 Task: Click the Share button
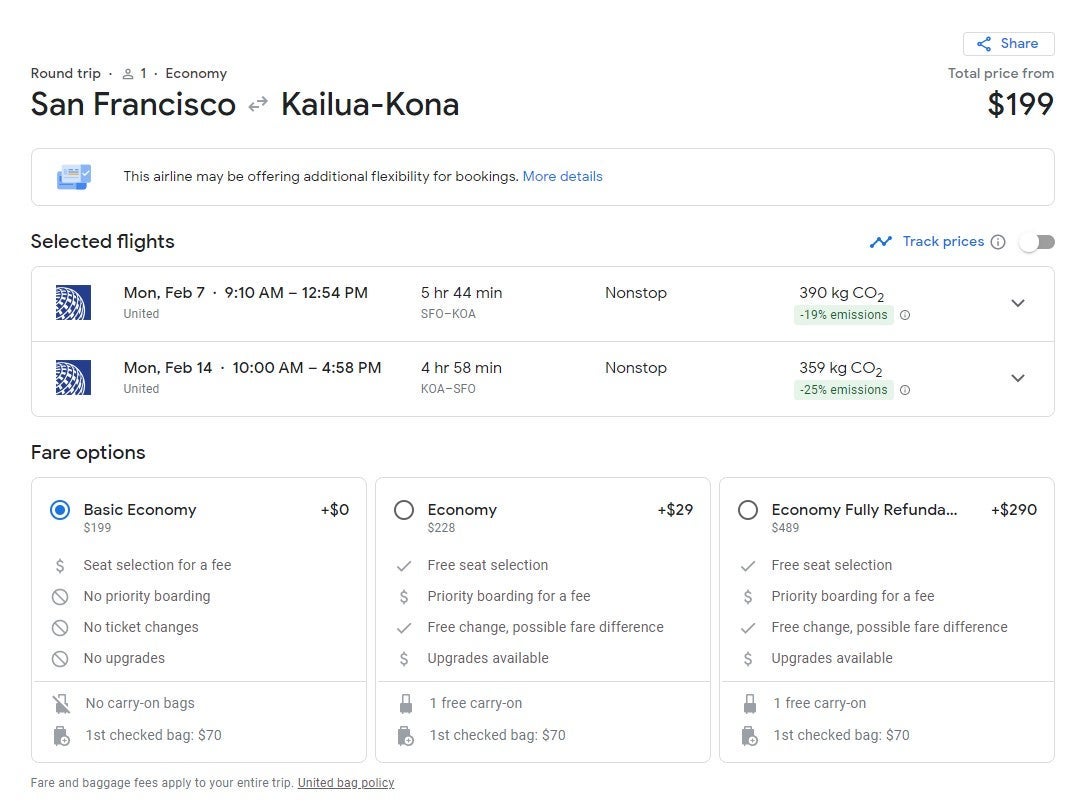[x=1008, y=44]
